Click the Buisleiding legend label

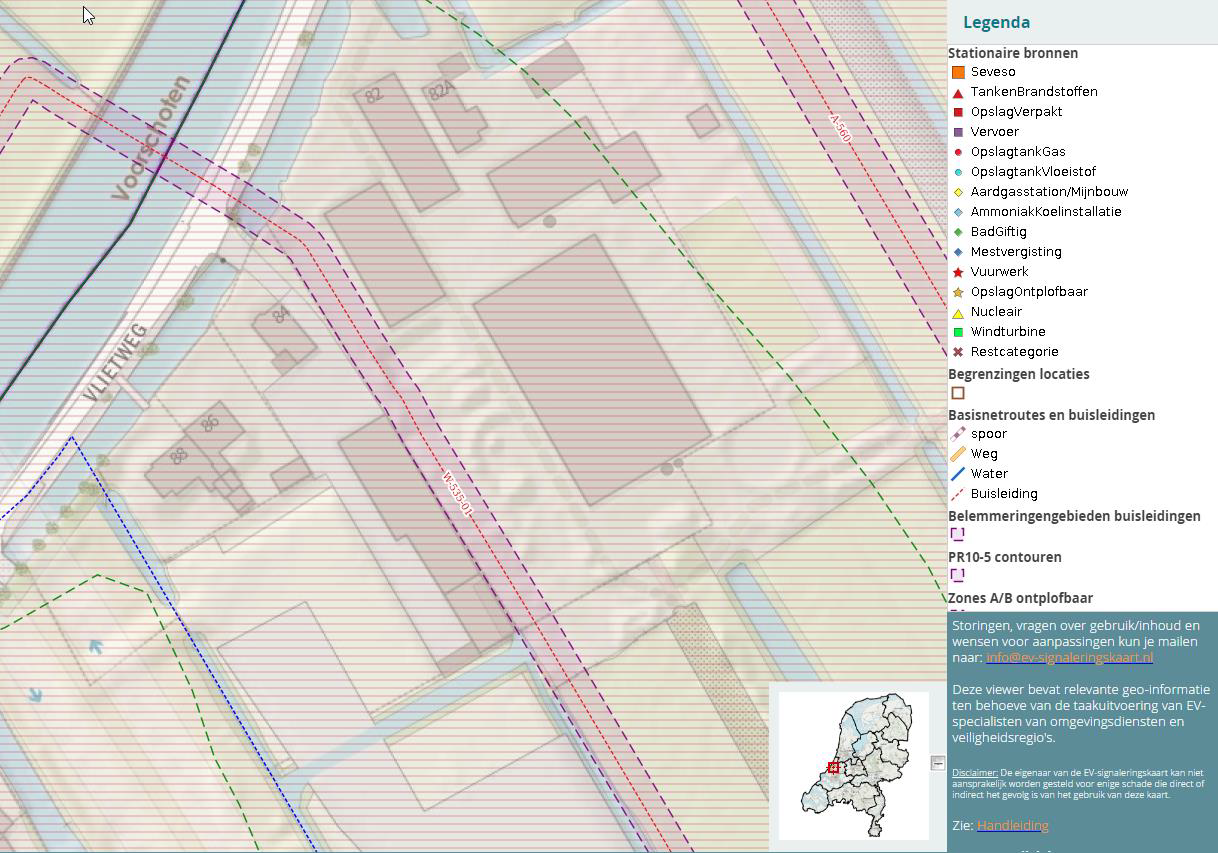point(1004,494)
